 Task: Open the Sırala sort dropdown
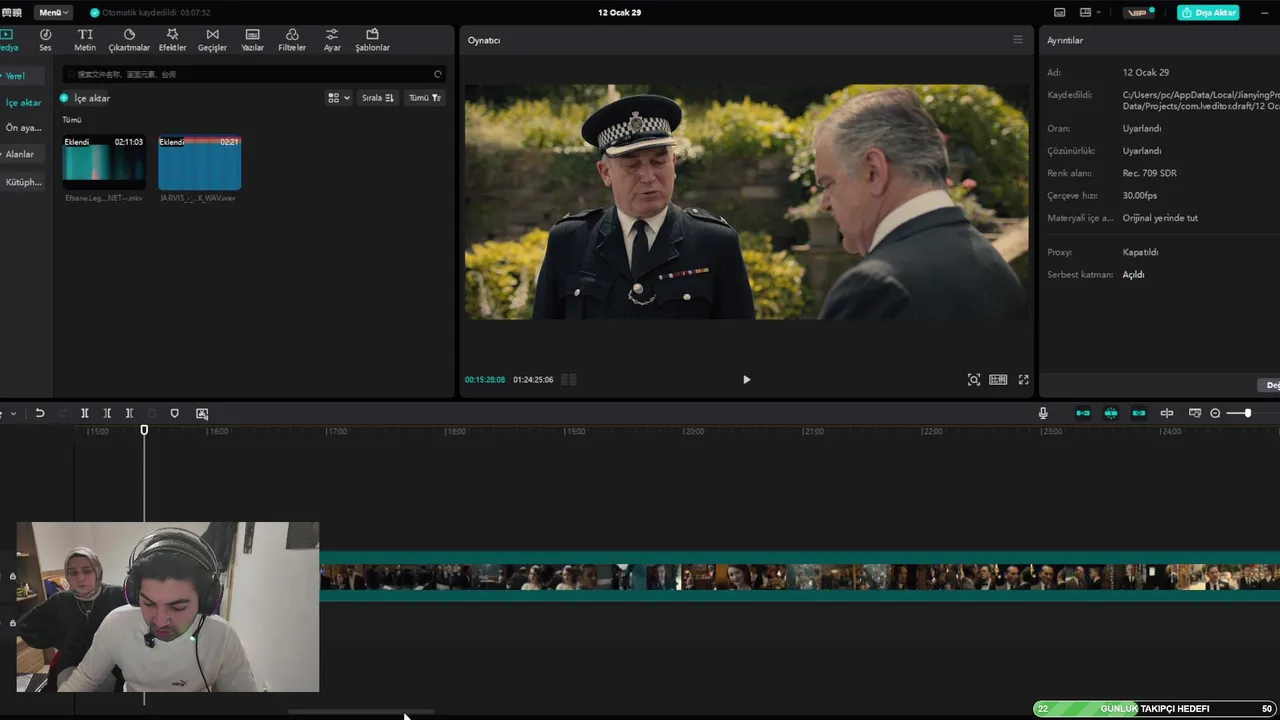(x=378, y=98)
